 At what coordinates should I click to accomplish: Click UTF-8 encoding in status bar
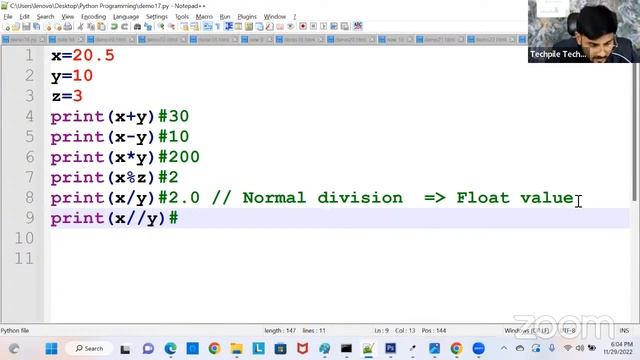pyautogui.click(x=569, y=331)
